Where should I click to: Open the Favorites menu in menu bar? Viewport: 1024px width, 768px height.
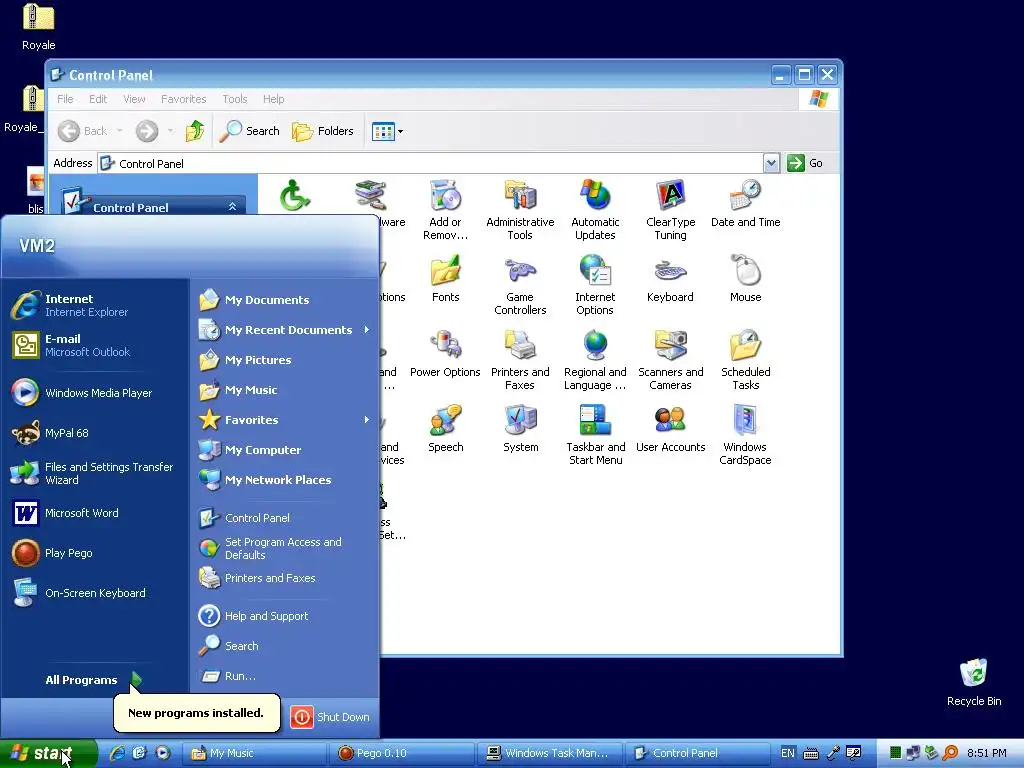point(184,99)
